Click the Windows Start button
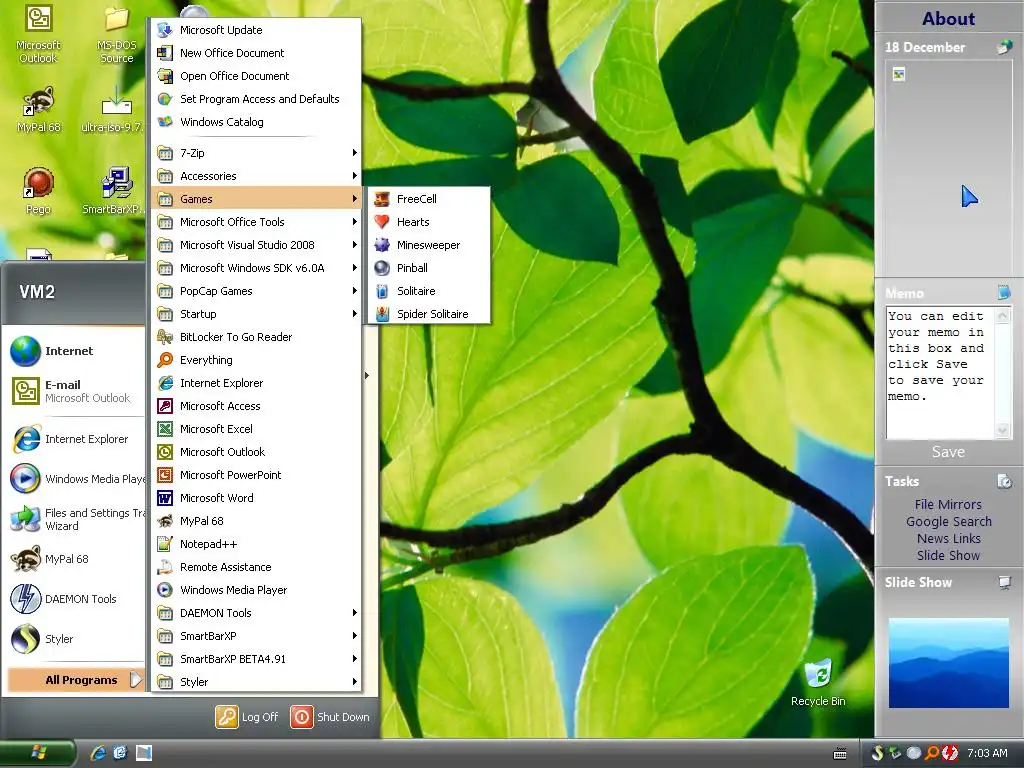Image resolution: width=1024 pixels, height=768 pixels. [37, 753]
